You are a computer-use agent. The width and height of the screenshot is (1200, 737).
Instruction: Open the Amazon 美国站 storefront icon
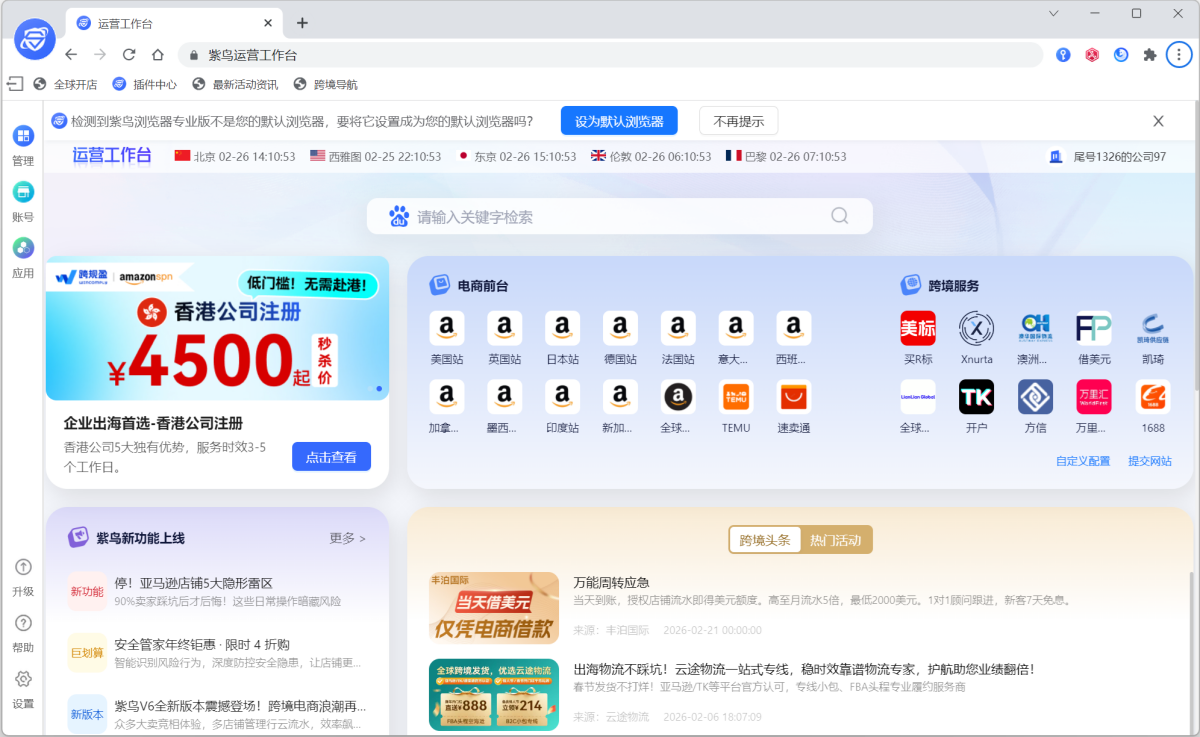(447, 327)
